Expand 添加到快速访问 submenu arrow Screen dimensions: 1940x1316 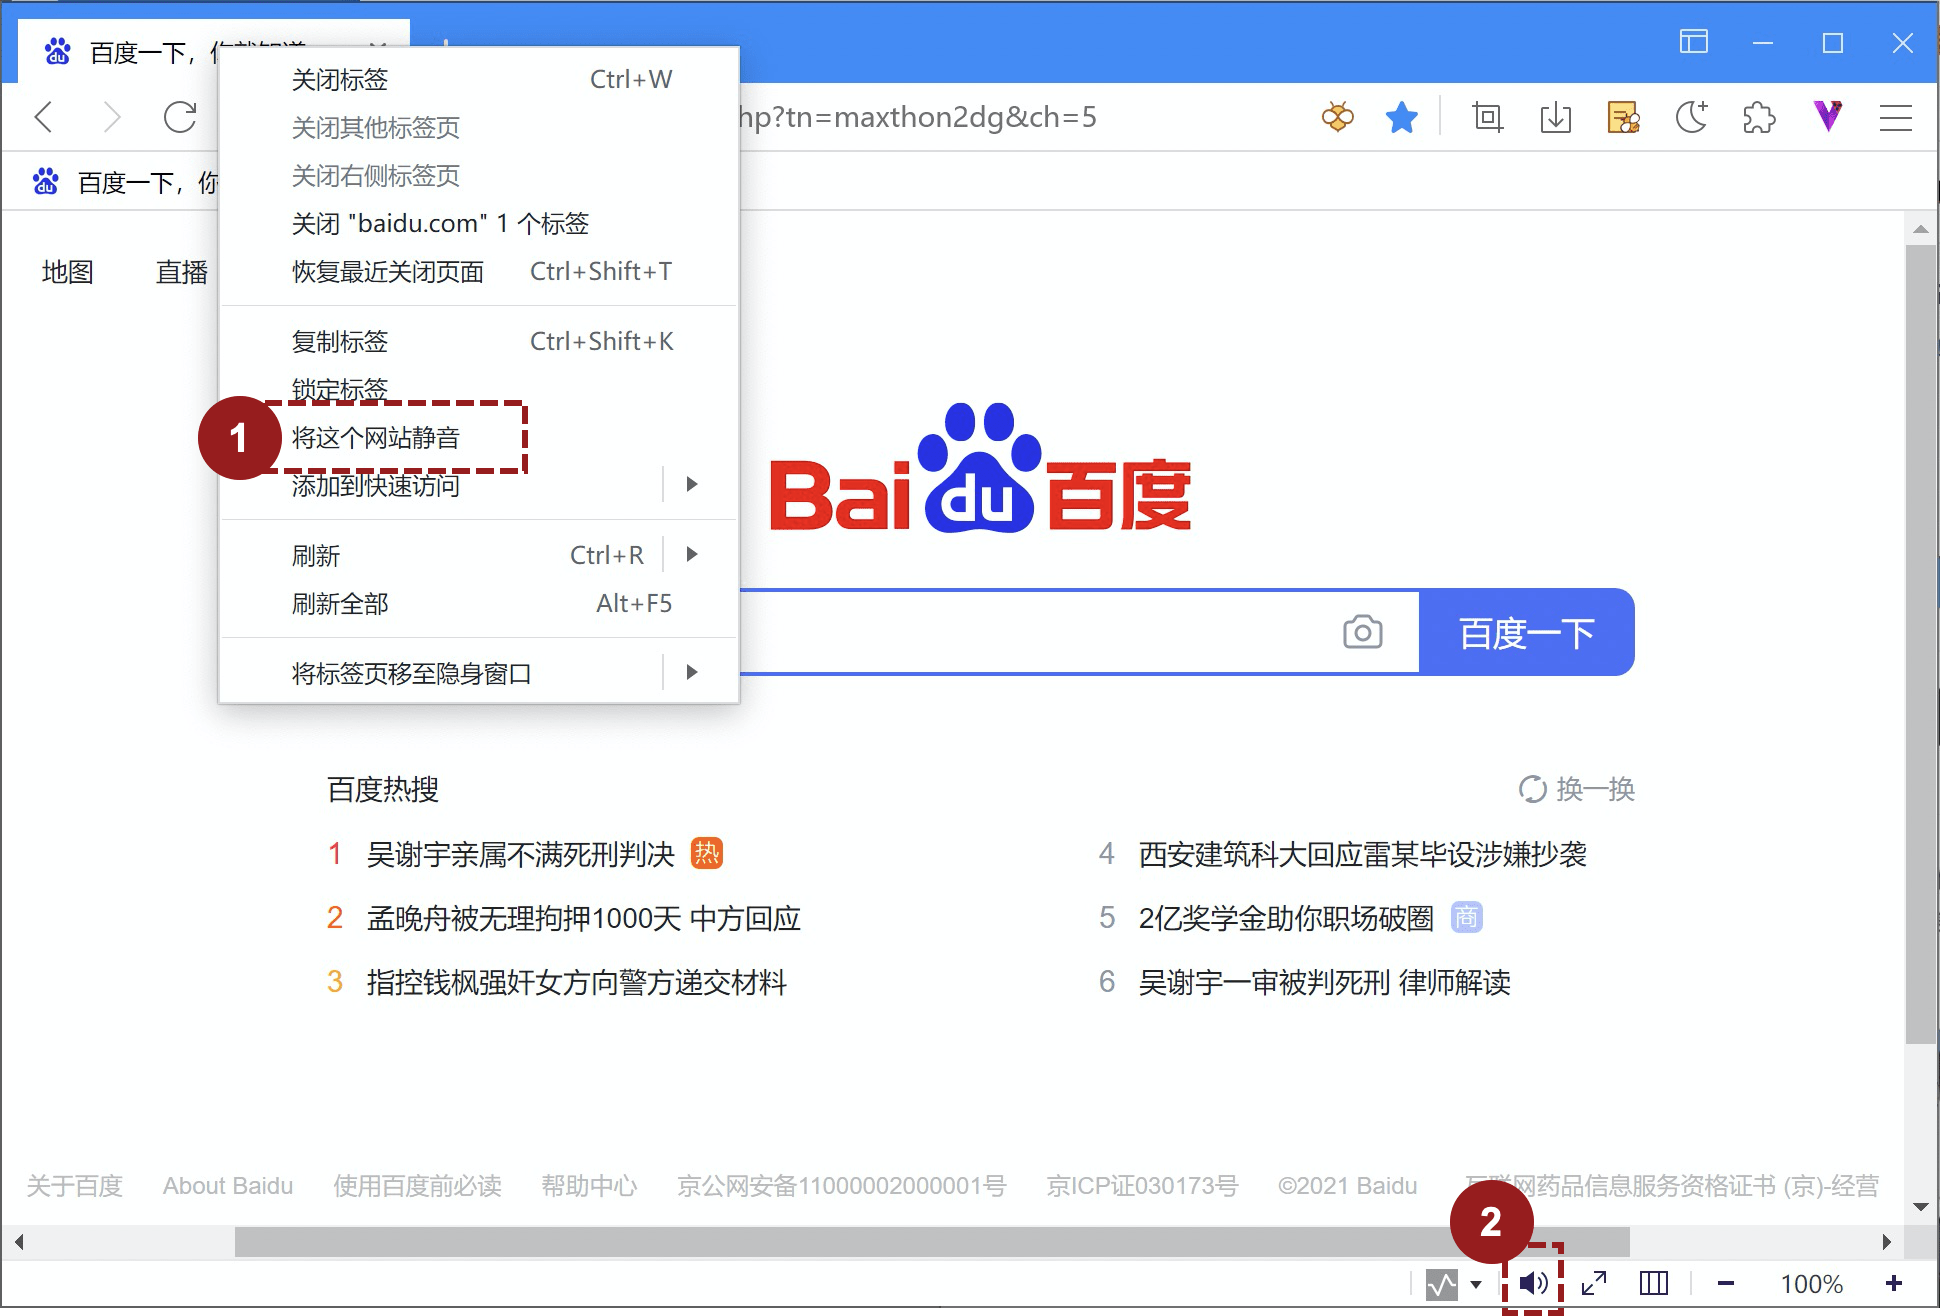coord(691,485)
